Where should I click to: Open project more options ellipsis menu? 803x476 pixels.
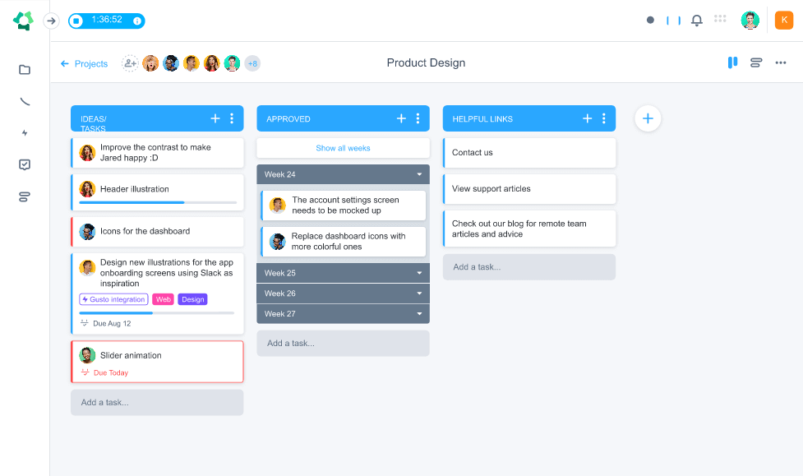coord(780,63)
